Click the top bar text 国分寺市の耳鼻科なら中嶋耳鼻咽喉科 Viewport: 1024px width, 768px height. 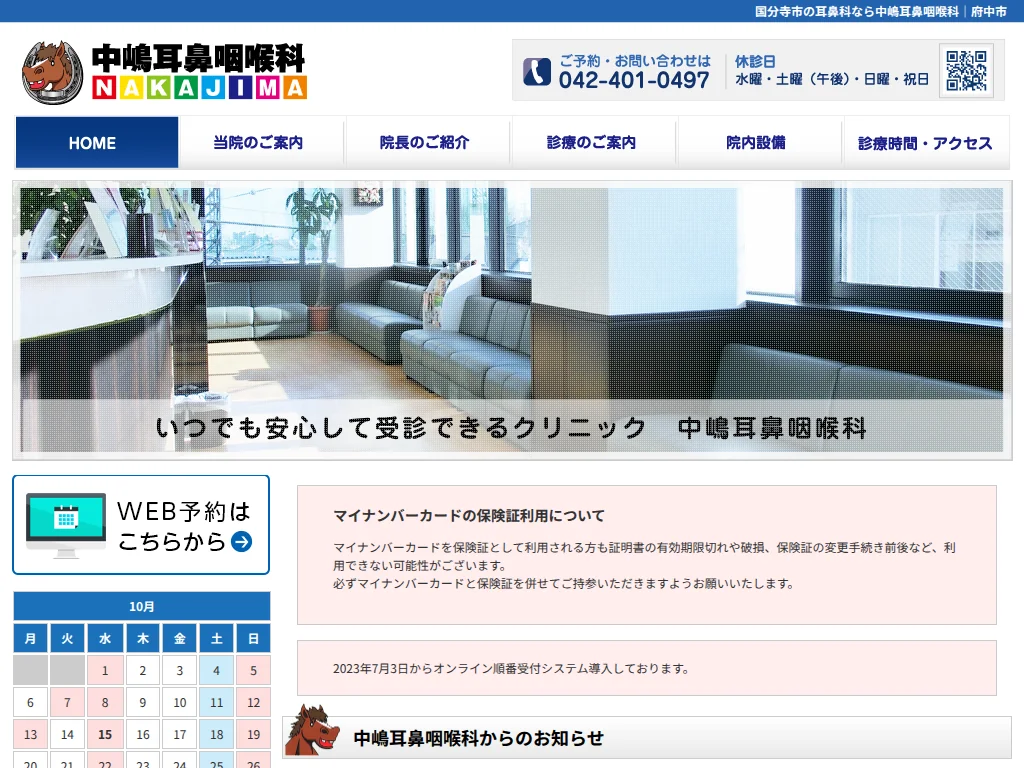pos(857,12)
